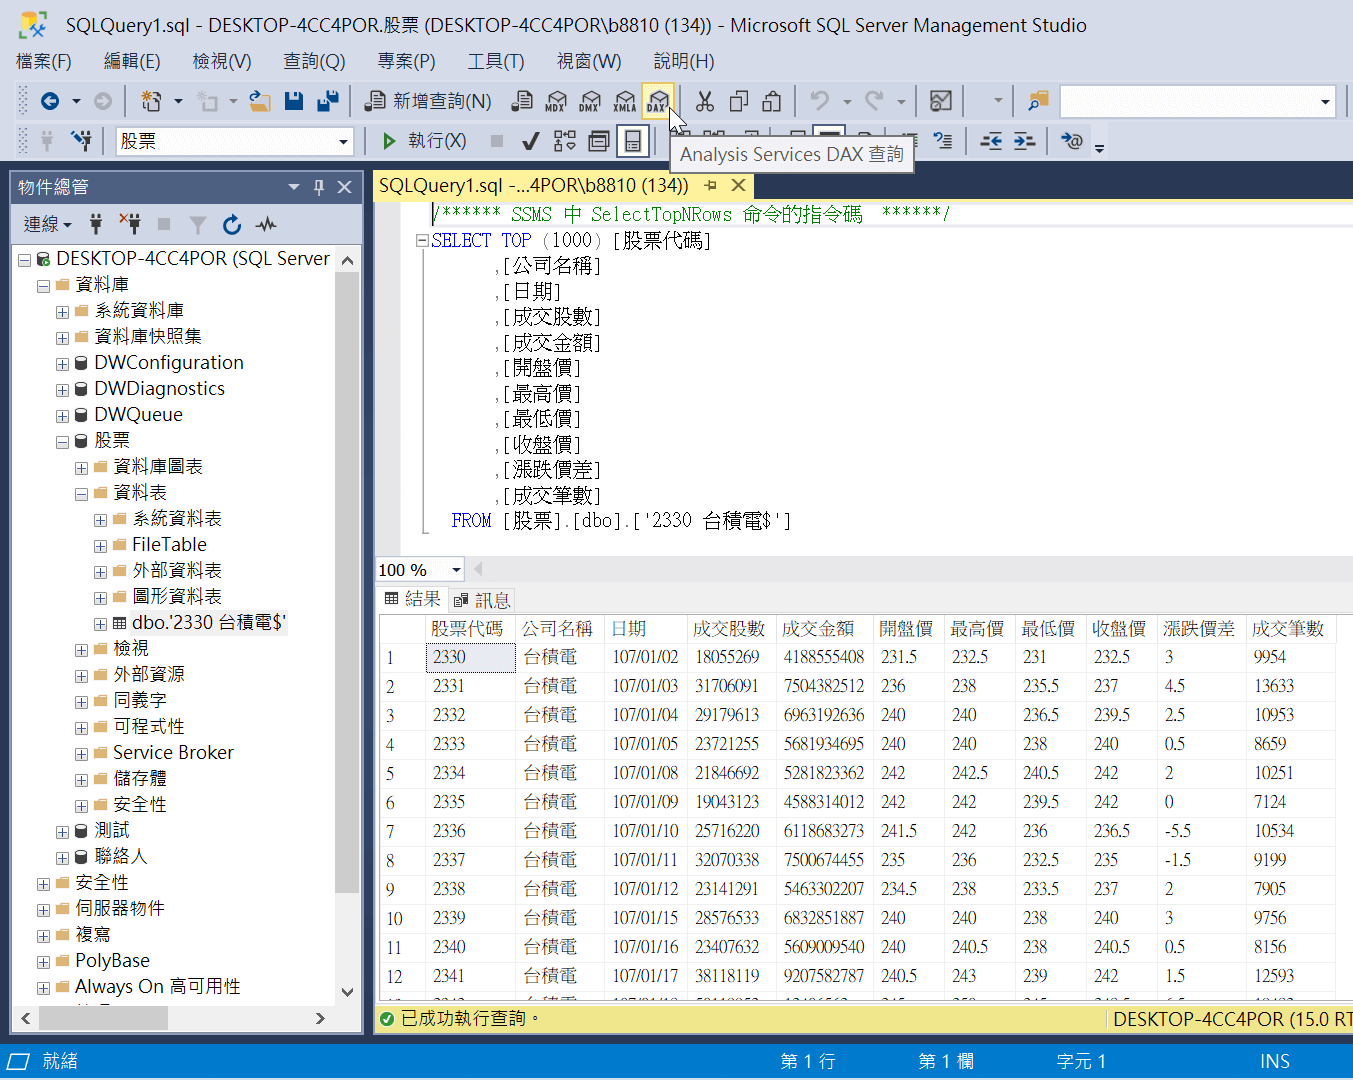Click the Save All icon
The width and height of the screenshot is (1353, 1080).
327,101
